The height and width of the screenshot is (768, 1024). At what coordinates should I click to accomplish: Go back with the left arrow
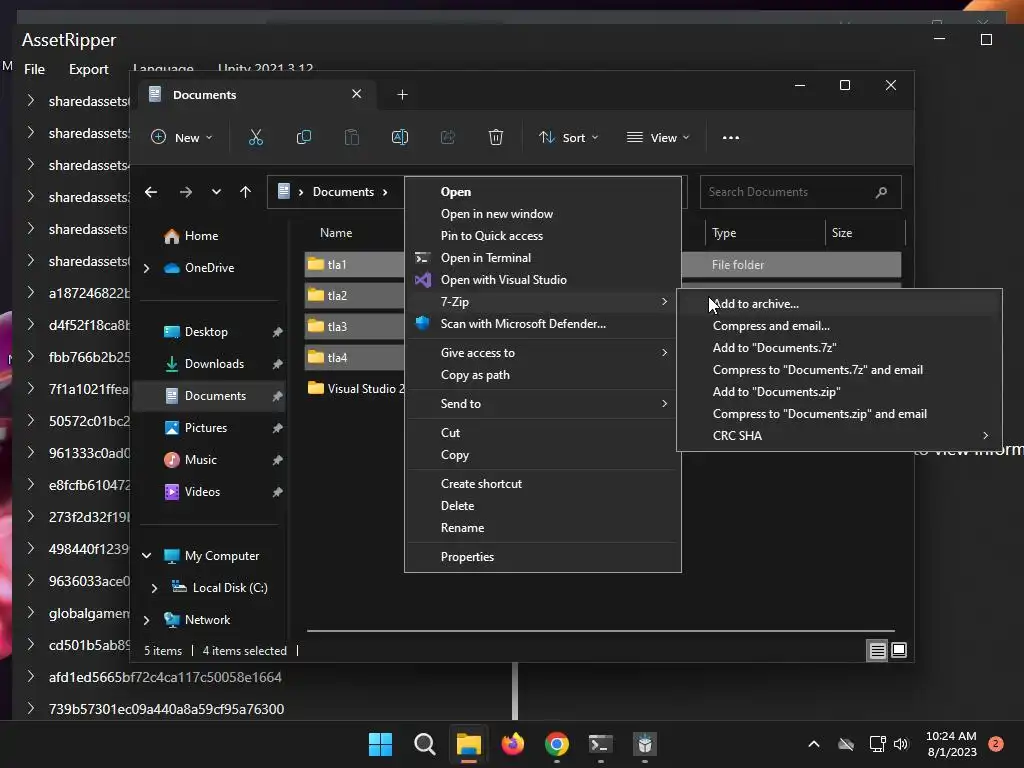point(151,192)
